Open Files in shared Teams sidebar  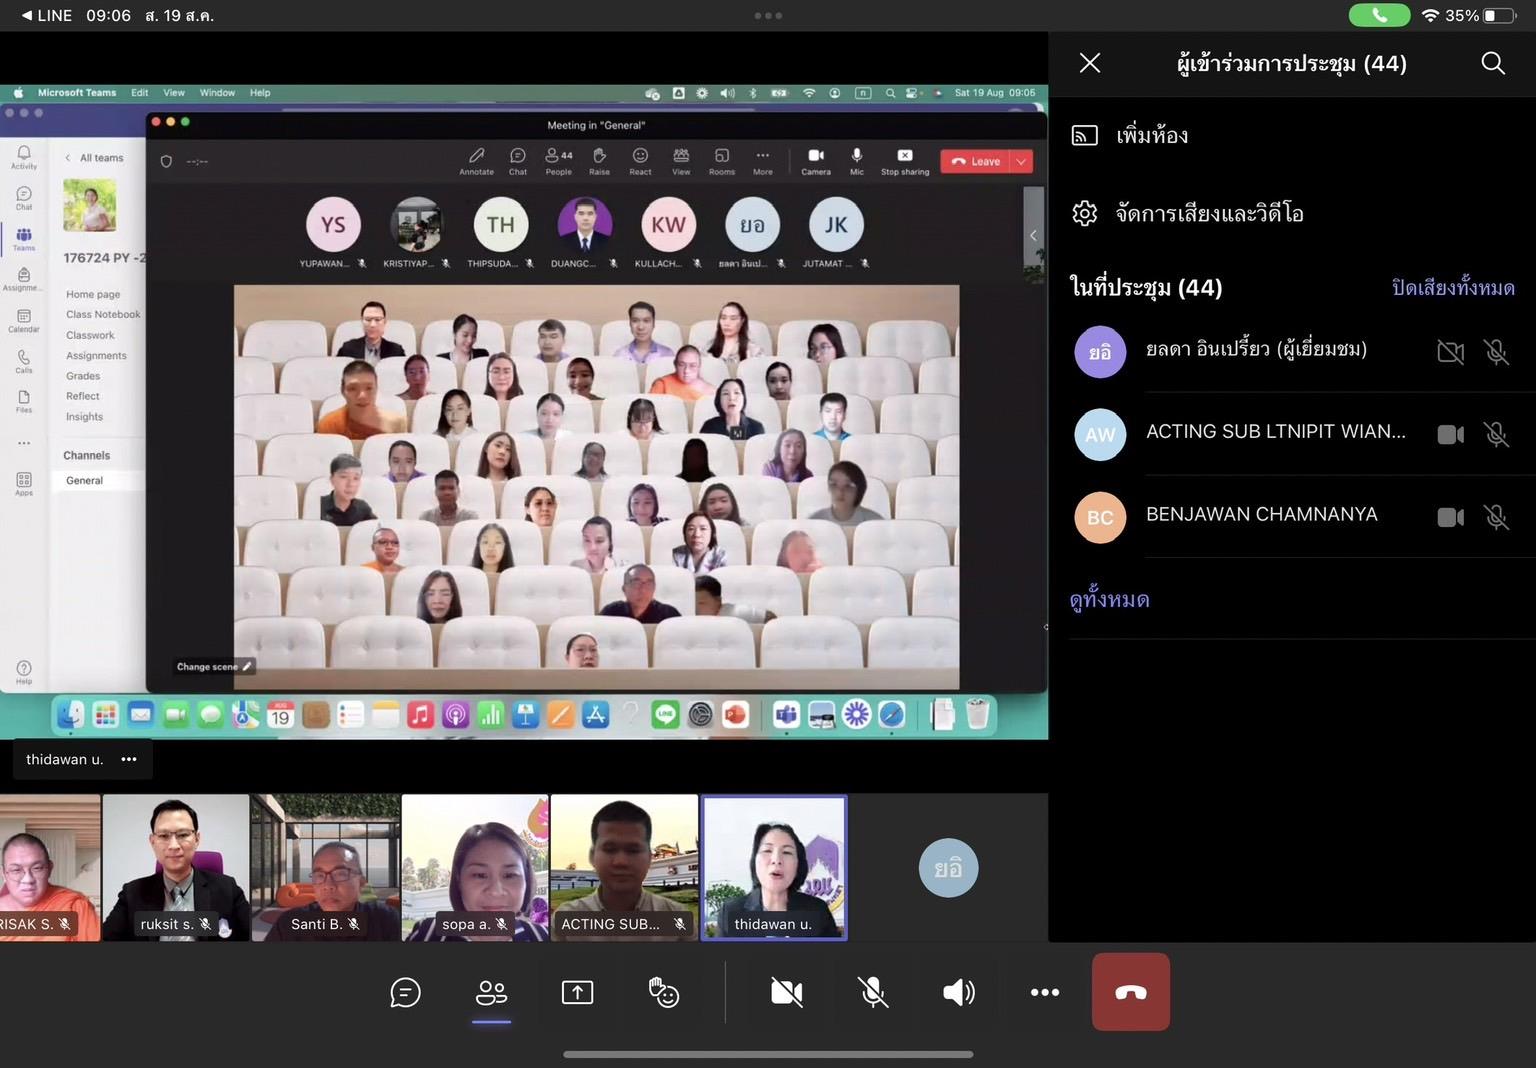(24, 401)
